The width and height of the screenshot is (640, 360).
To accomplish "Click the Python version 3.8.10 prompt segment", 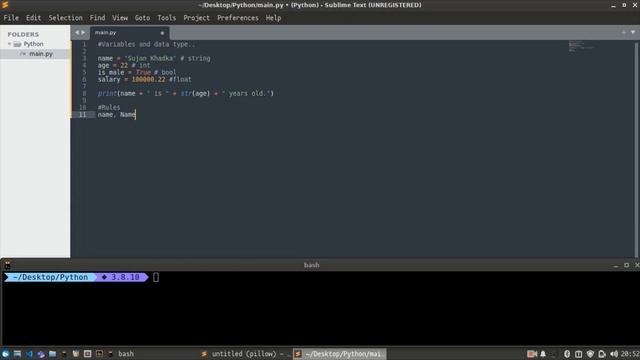I will coord(122,277).
